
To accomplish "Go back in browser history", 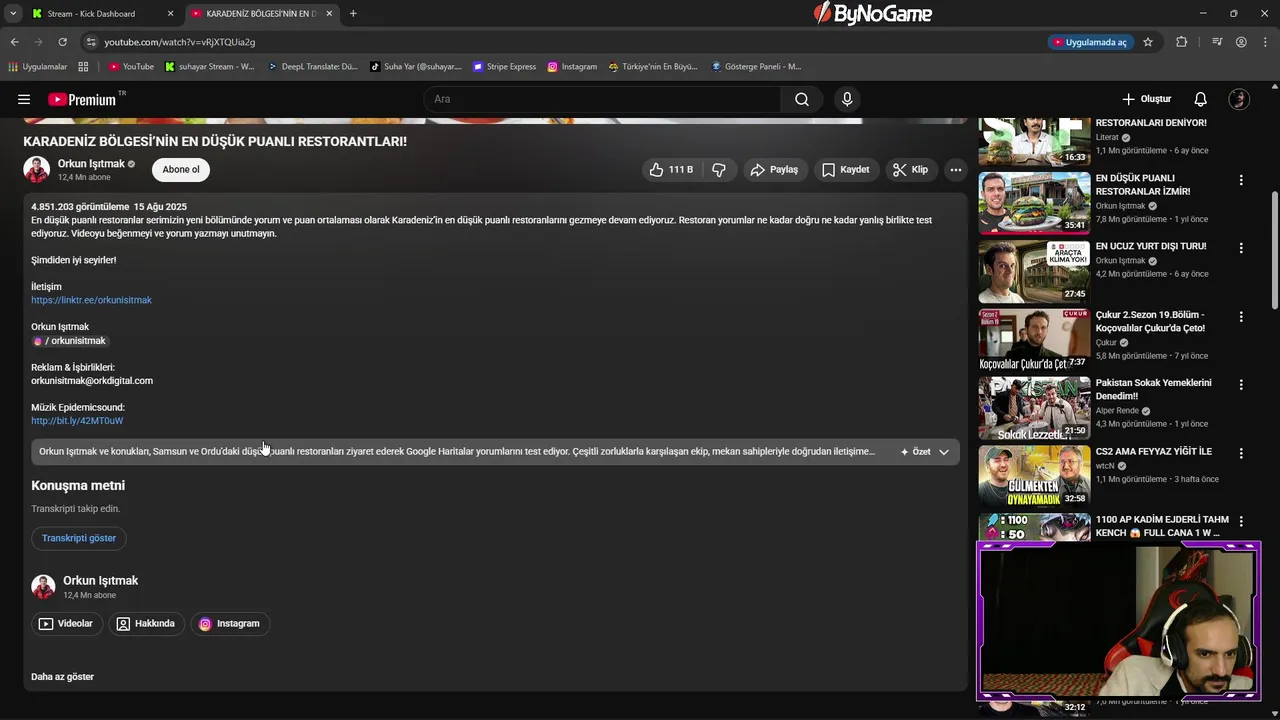I will (x=14, y=42).
